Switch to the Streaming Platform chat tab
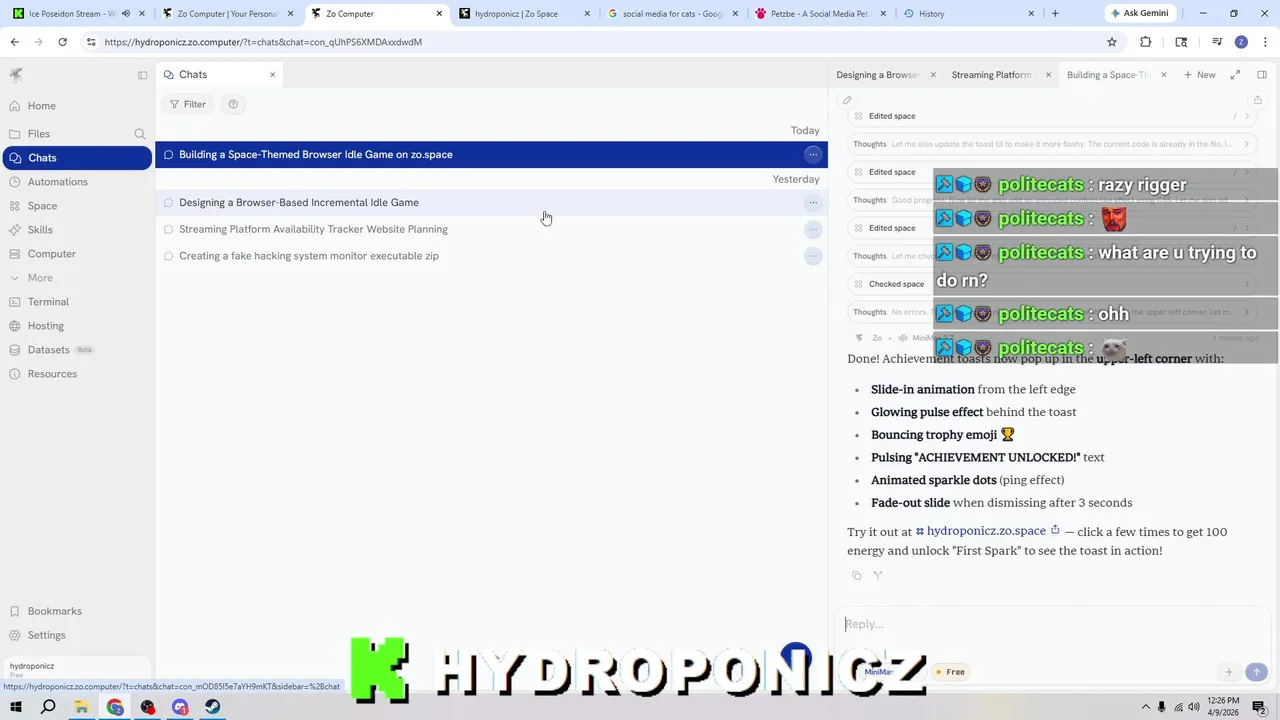The image size is (1280, 720). point(991,75)
